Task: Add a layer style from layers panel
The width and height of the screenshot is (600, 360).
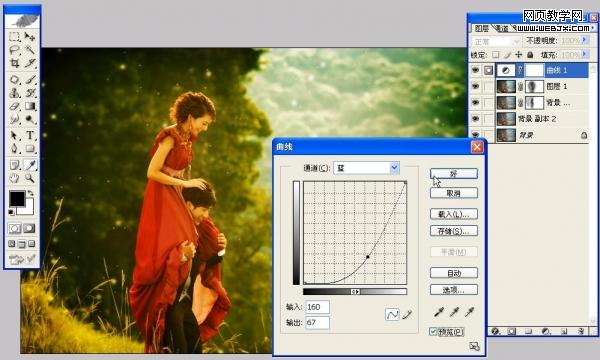Action: click(x=495, y=331)
